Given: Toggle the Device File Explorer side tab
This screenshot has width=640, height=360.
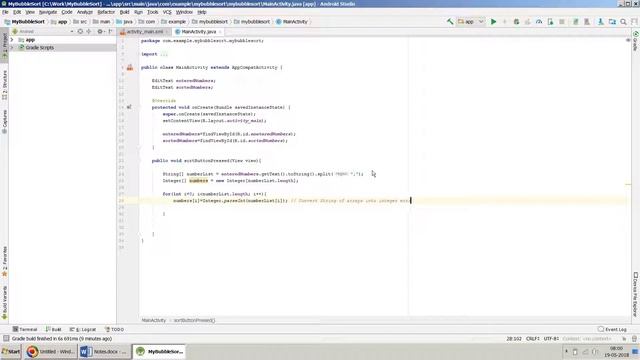Looking at the screenshot, I should 636,295.
